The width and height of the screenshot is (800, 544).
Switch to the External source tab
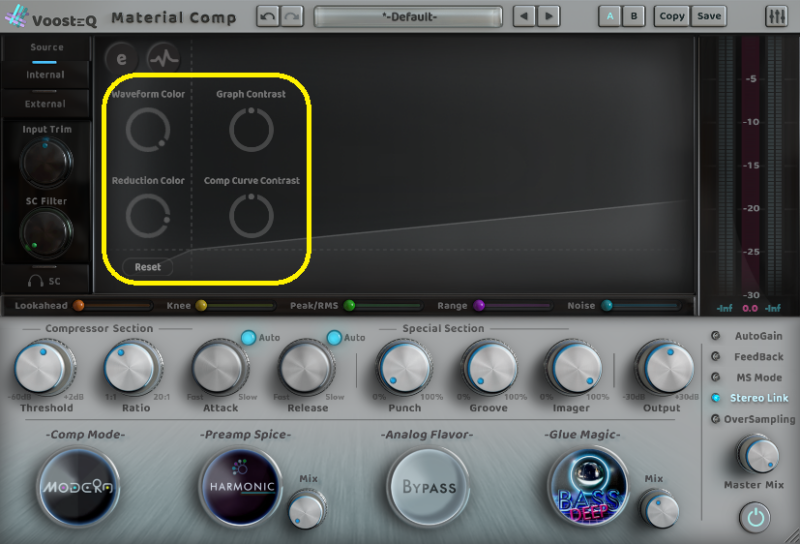click(x=46, y=103)
